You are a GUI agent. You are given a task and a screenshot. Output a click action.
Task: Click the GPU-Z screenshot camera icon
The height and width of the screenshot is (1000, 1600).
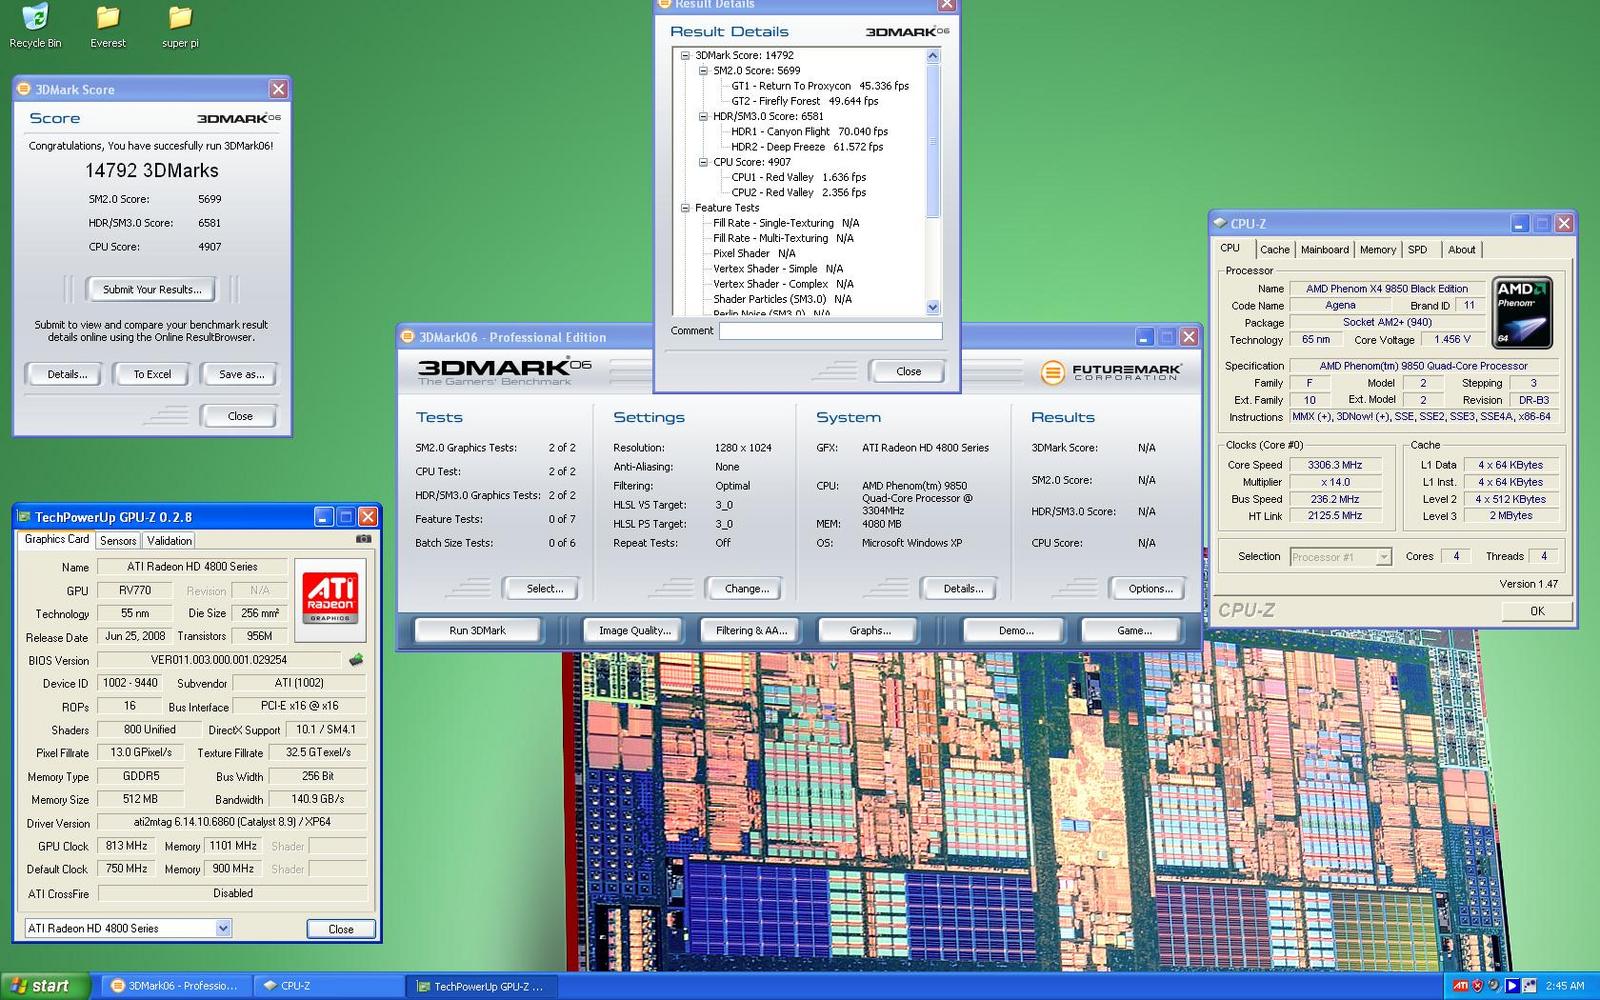click(x=364, y=539)
